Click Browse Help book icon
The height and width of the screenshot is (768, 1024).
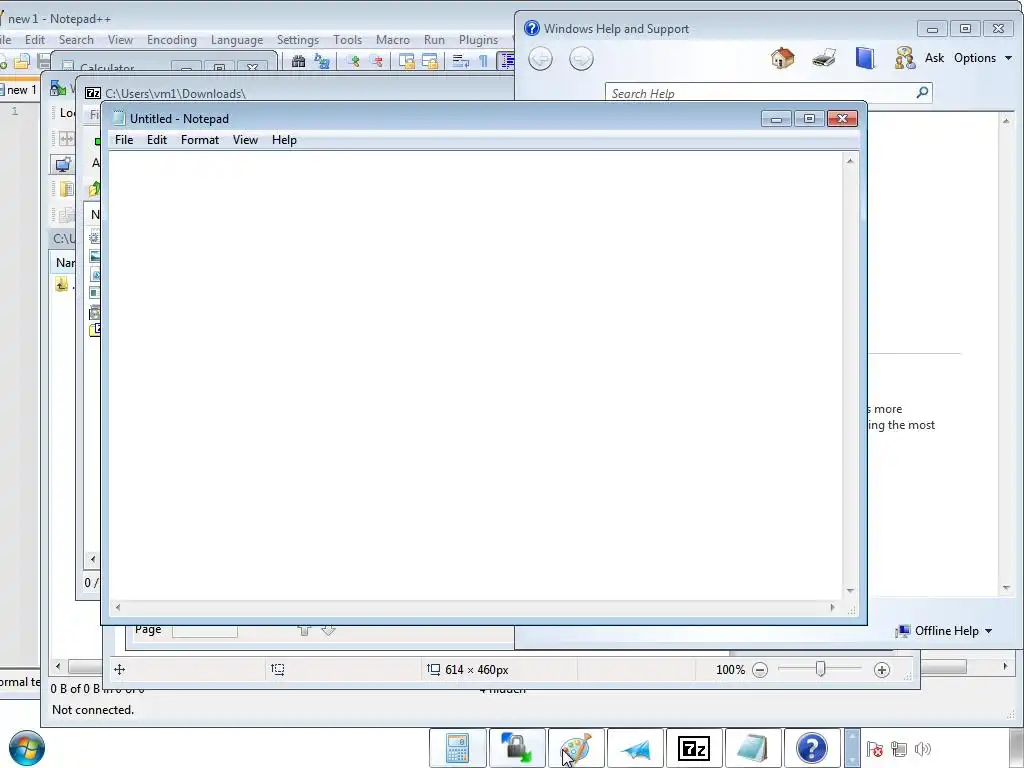(x=865, y=58)
